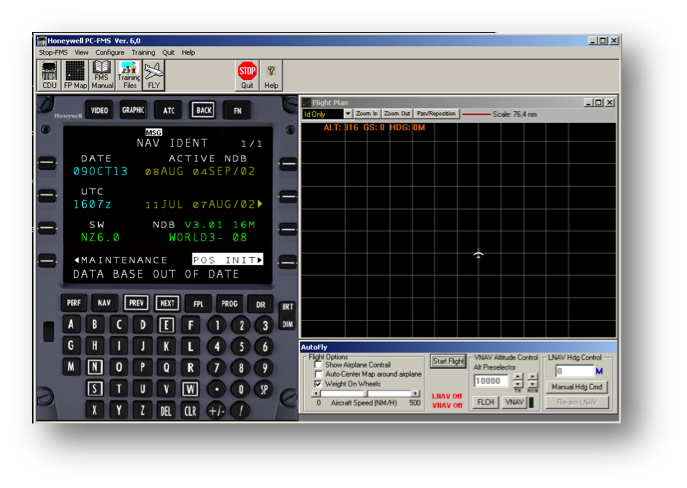Click the Manual Hdg Cmd button
This screenshot has width=687, height=488.
[577, 387]
